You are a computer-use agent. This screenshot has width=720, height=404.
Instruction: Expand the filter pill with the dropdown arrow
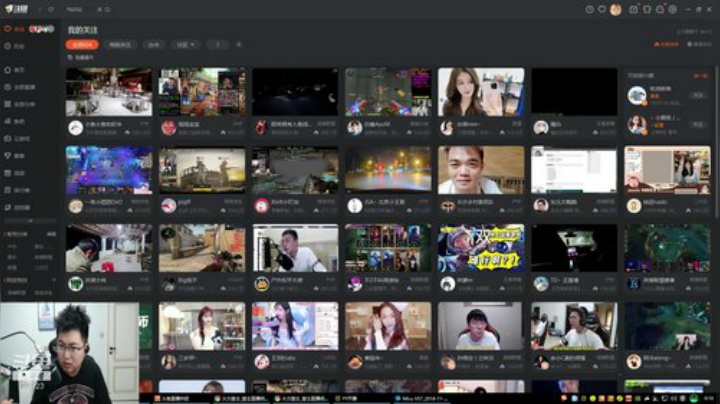click(x=186, y=45)
